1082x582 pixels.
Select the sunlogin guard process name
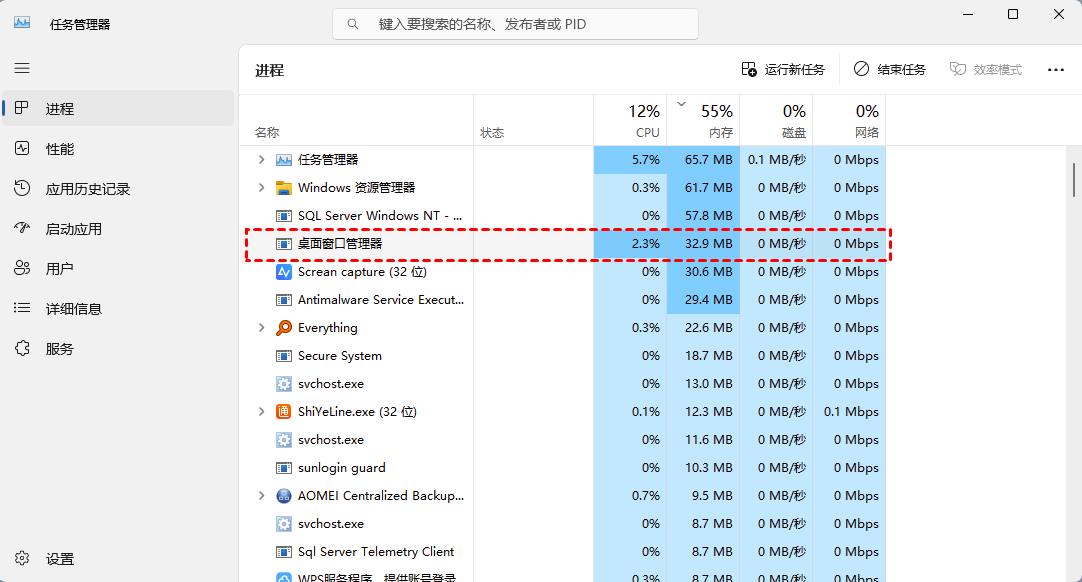tap(342, 467)
